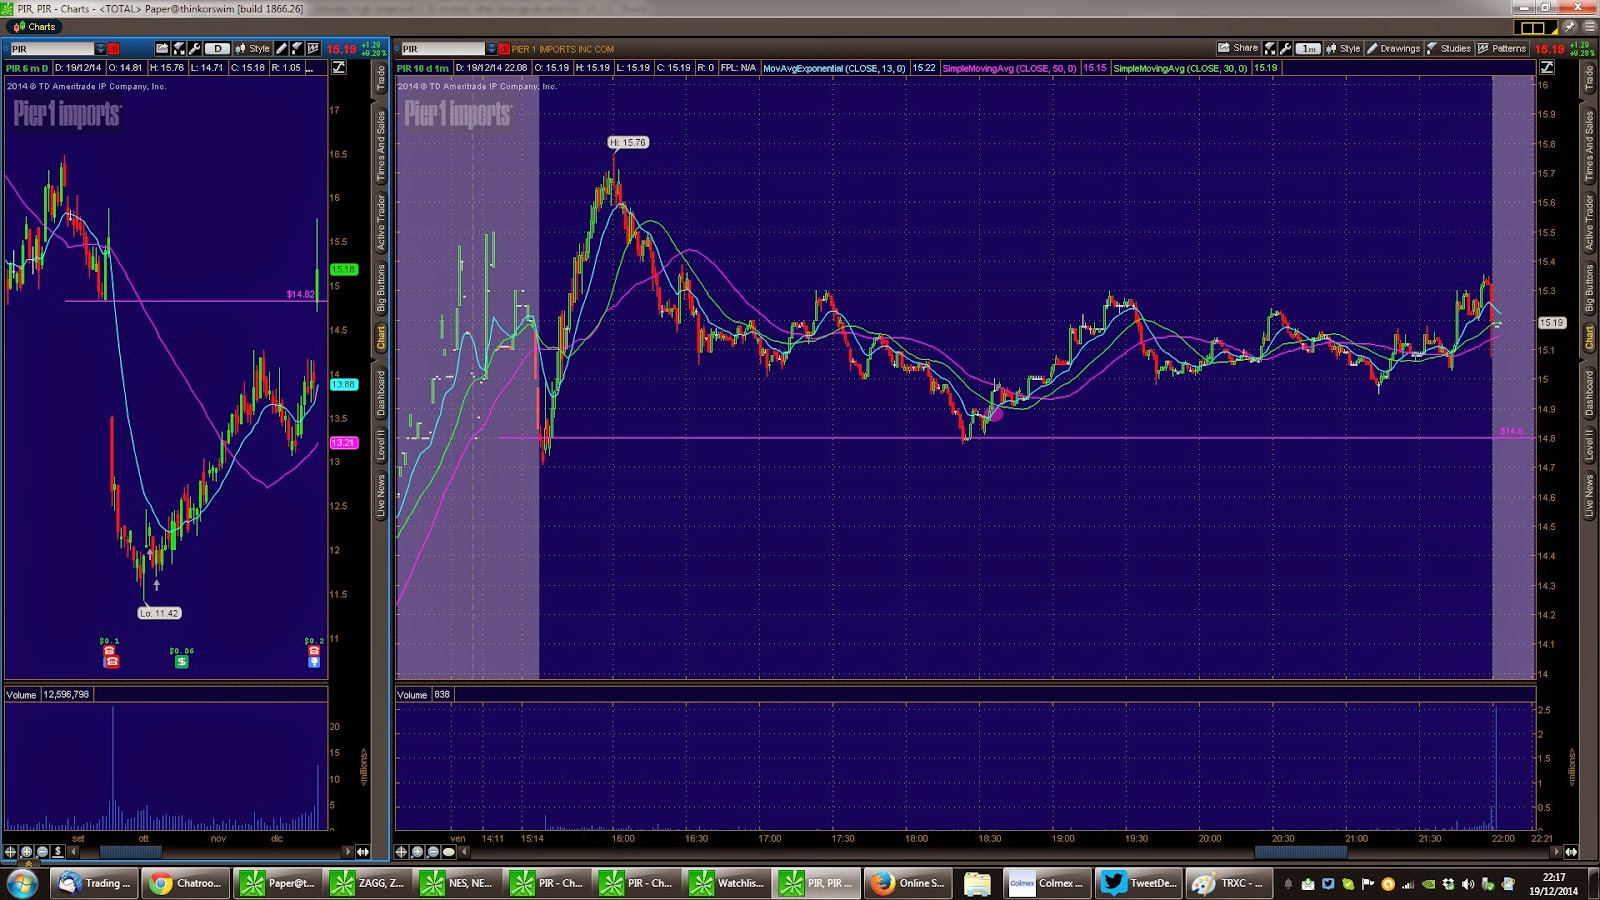The image size is (1600, 900).
Task: Click Quick Study icon on right chart
Action: pos(1270,48)
